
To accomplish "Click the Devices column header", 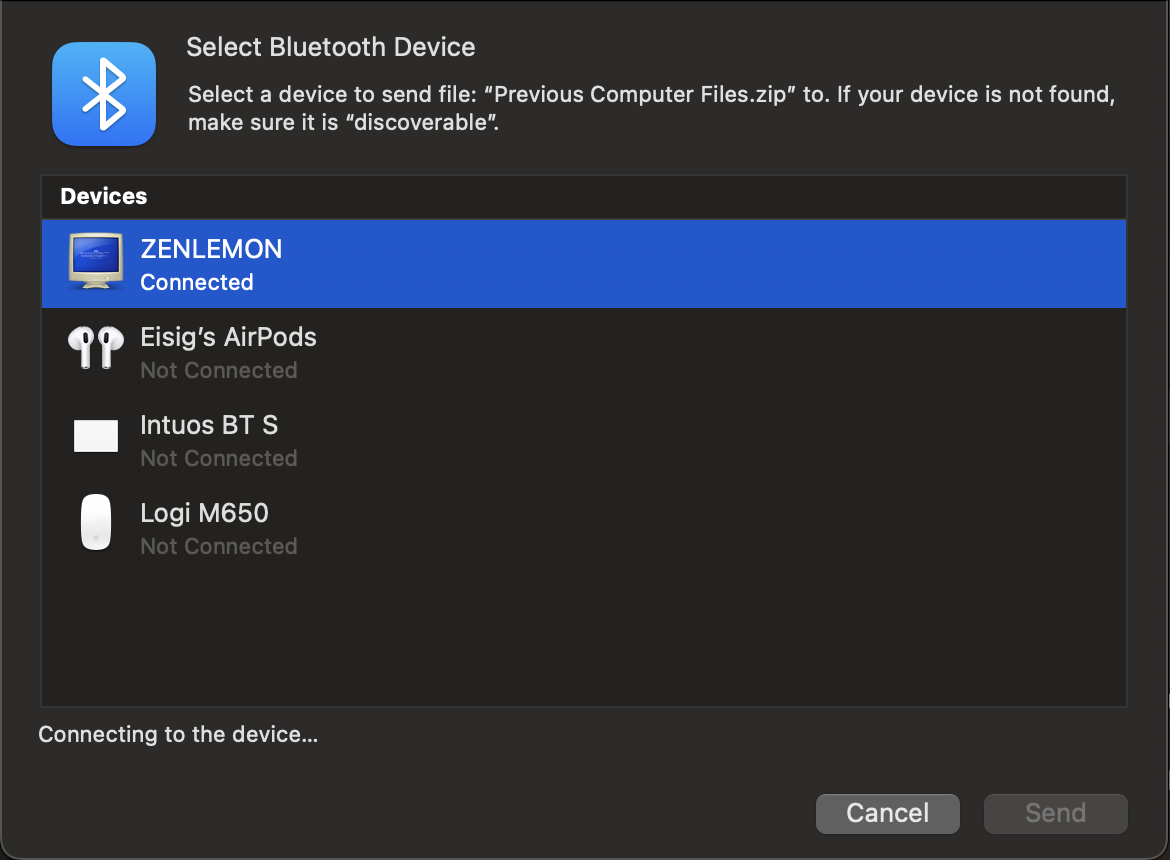I will 104,196.
